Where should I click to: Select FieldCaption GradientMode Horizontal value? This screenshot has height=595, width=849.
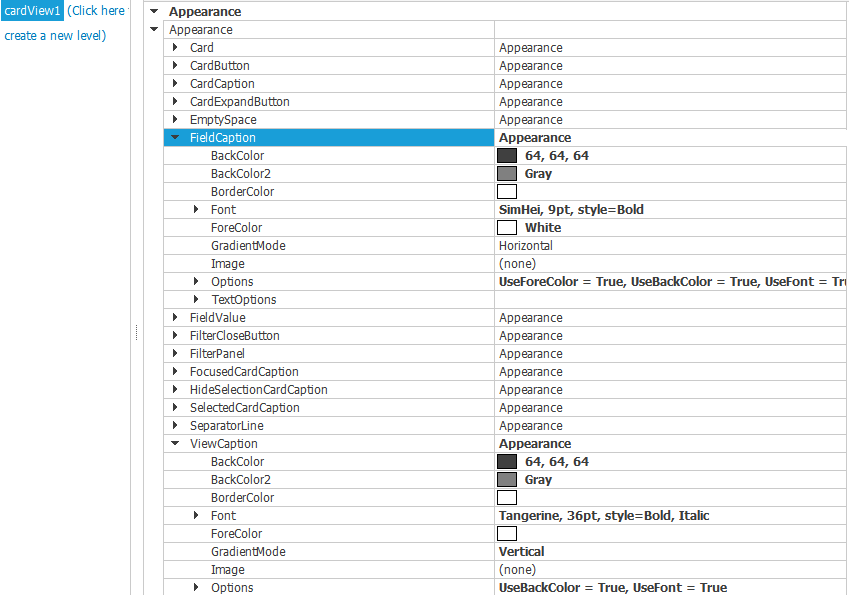pos(526,246)
